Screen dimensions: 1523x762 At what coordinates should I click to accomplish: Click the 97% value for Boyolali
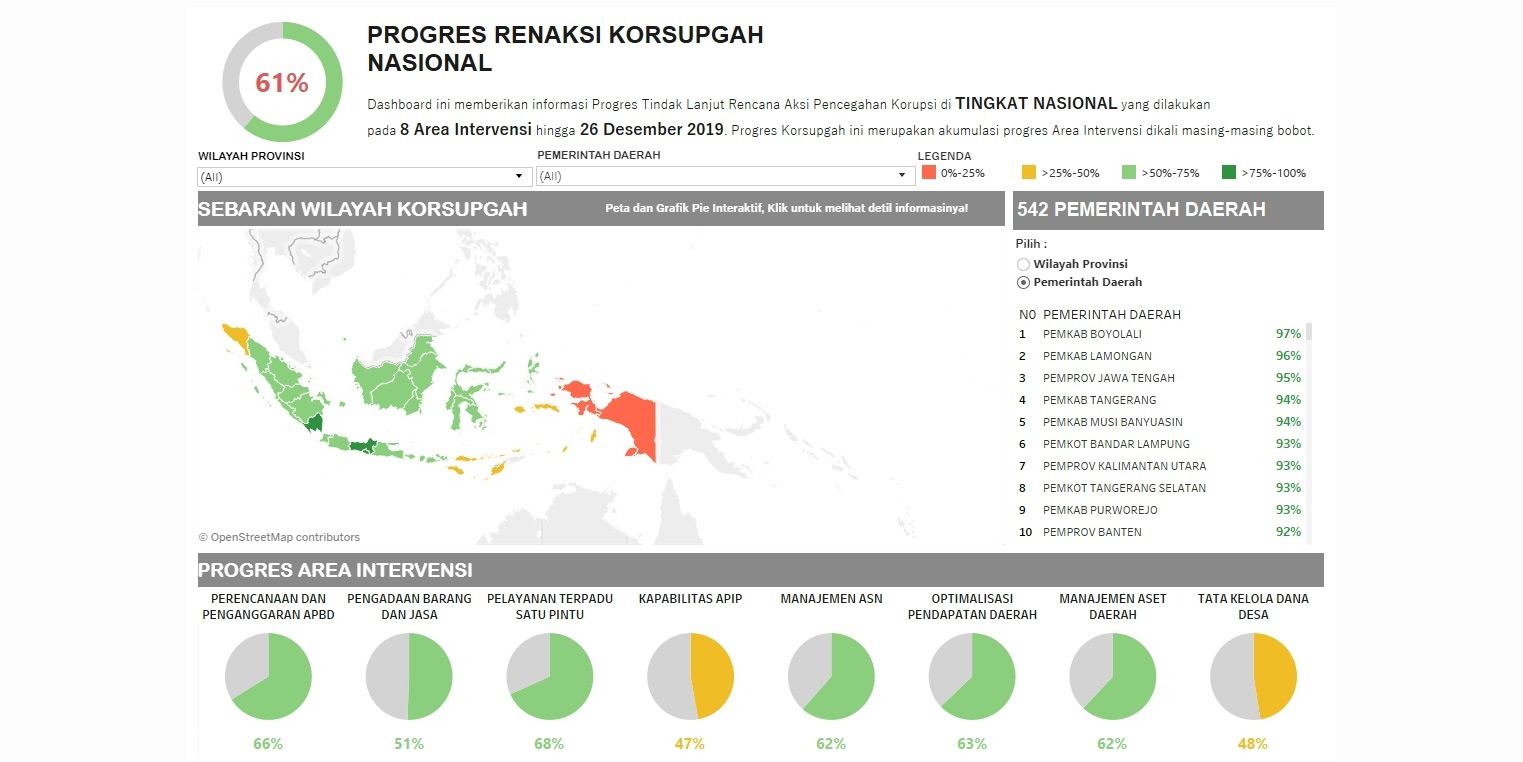1288,334
